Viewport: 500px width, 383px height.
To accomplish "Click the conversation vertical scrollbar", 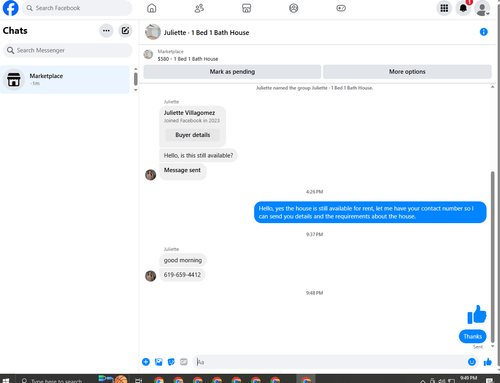I will [493, 257].
